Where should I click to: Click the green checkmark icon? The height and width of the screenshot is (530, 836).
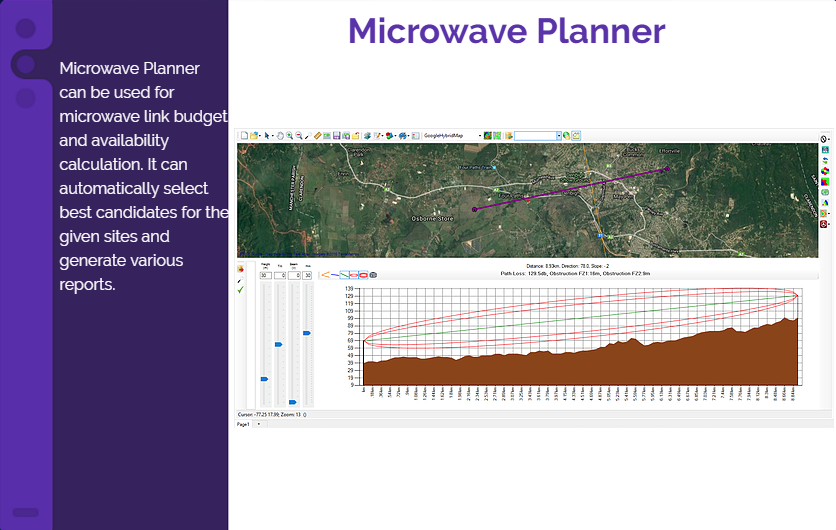pyautogui.click(x=240, y=290)
